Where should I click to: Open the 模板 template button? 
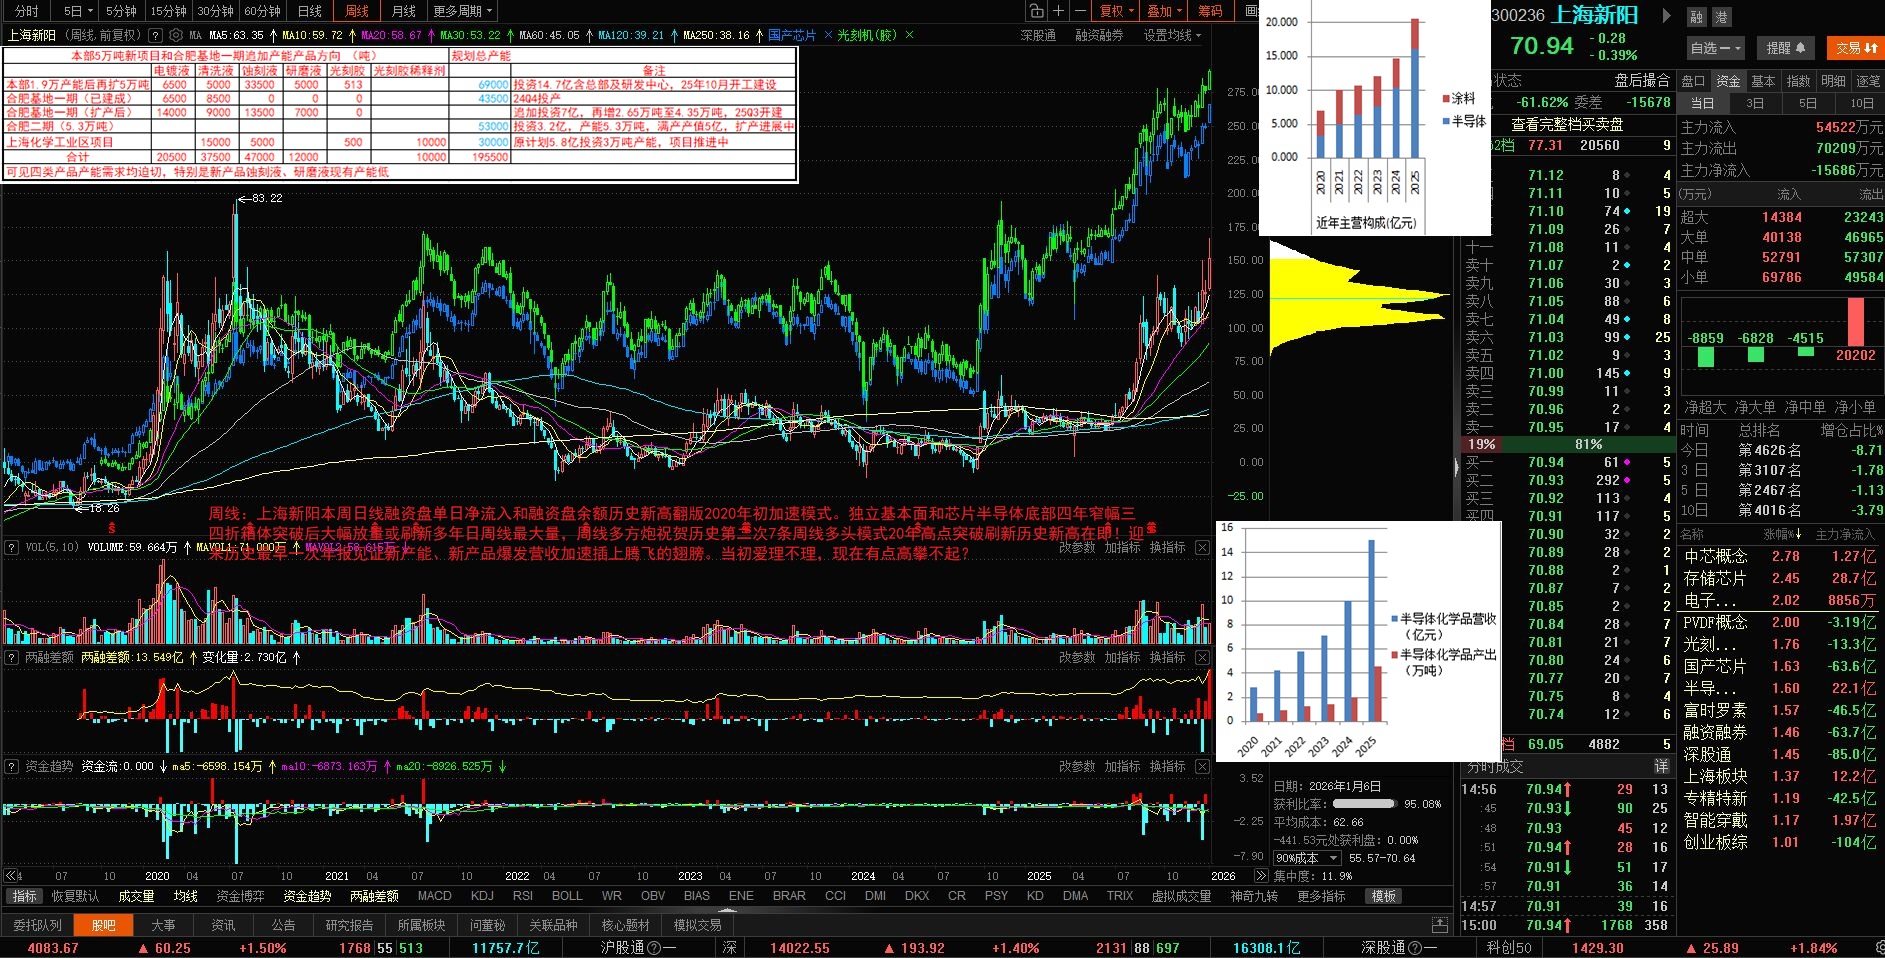(1383, 896)
